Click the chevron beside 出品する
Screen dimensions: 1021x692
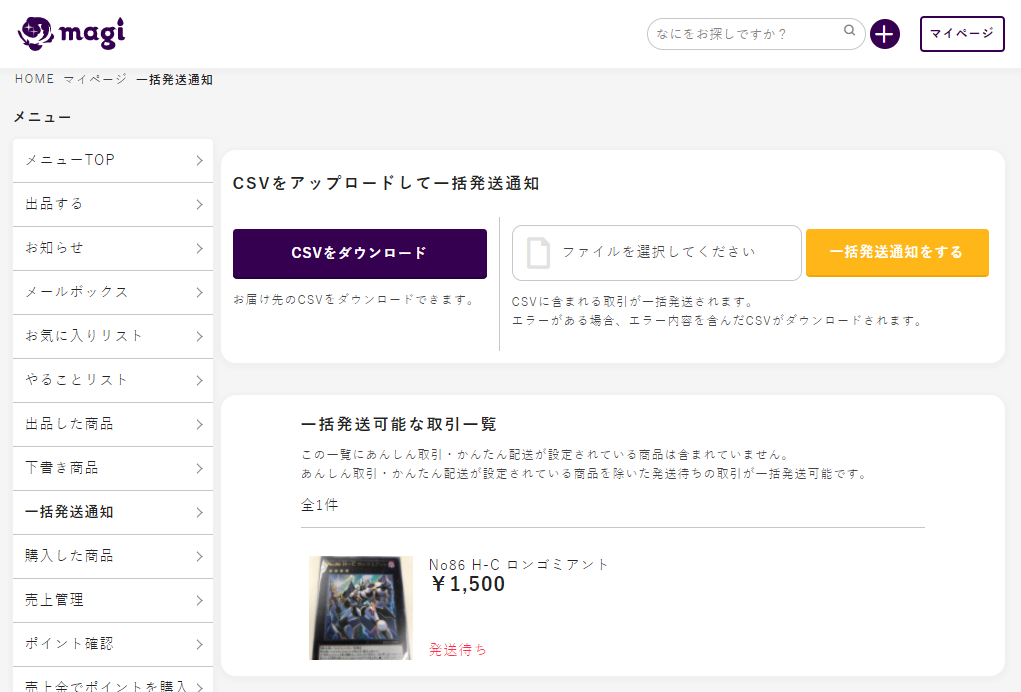199,205
